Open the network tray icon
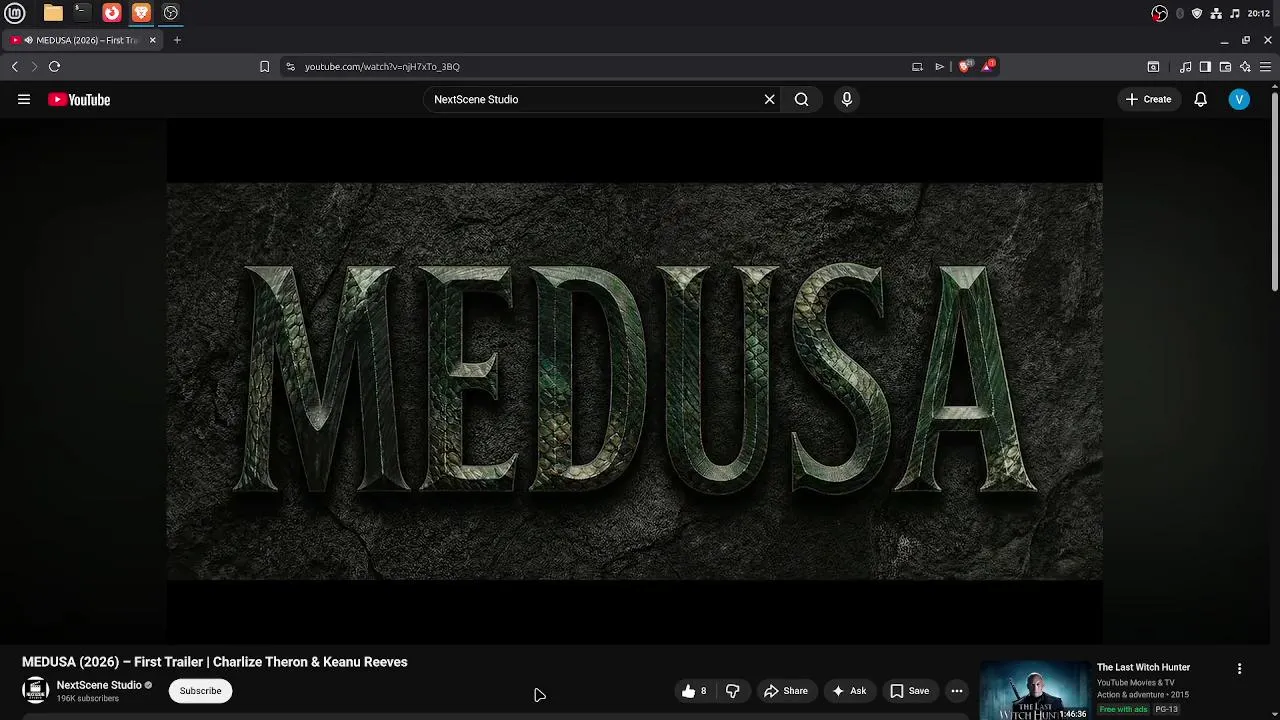 (1216, 13)
